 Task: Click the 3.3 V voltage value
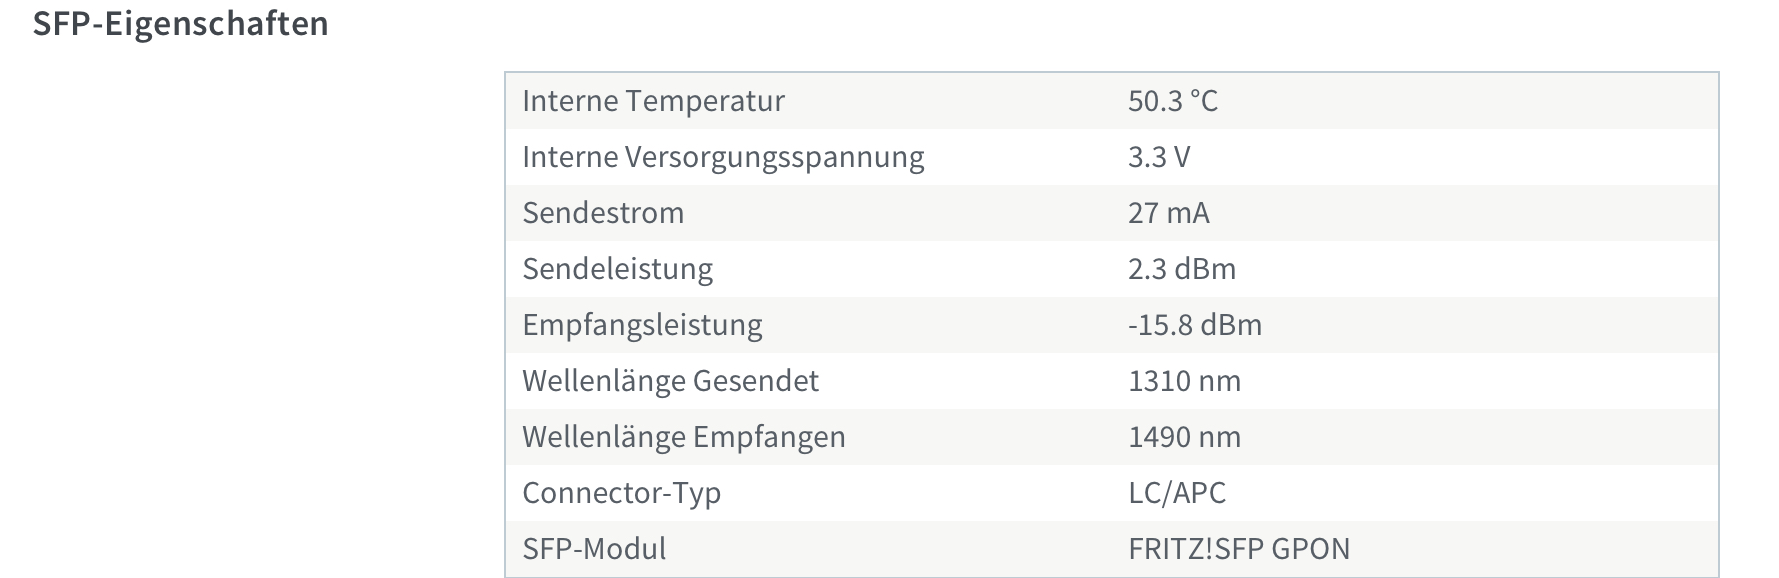tap(1159, 157)
